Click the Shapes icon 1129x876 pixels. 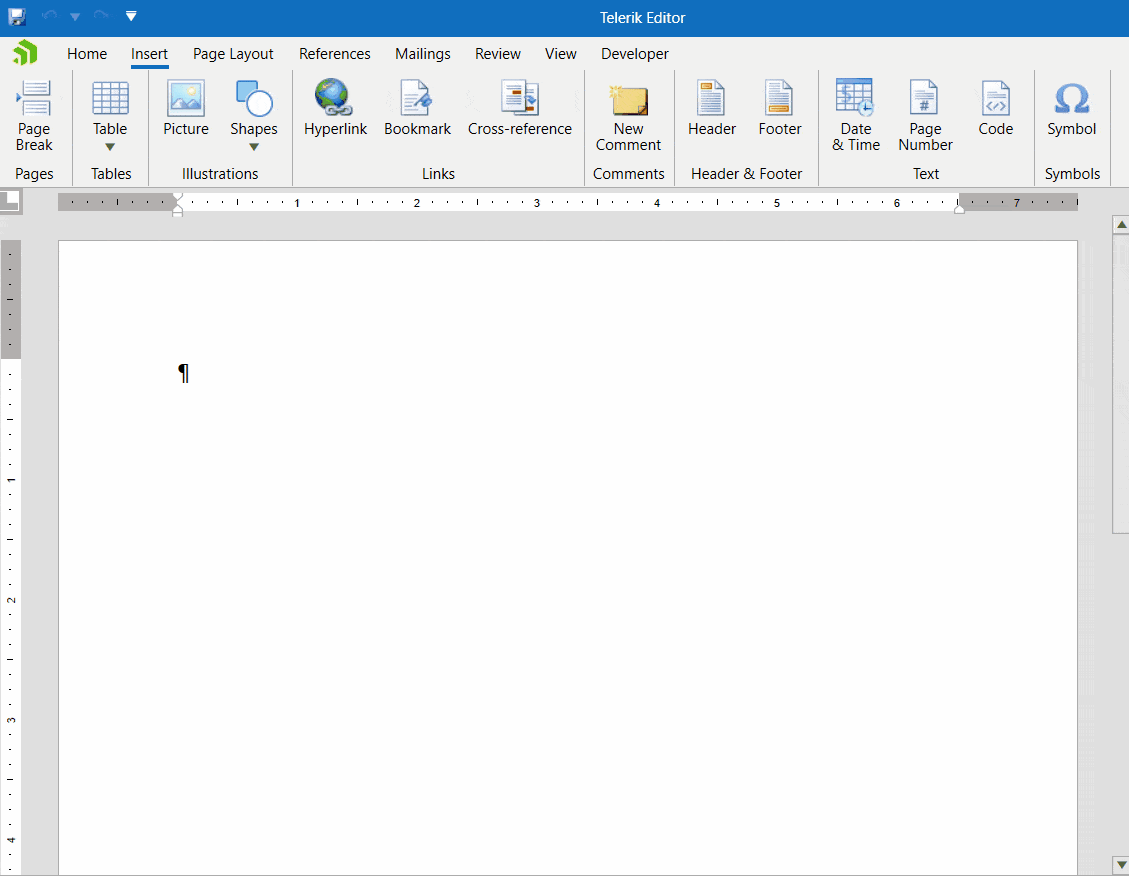tap(254, 99)
